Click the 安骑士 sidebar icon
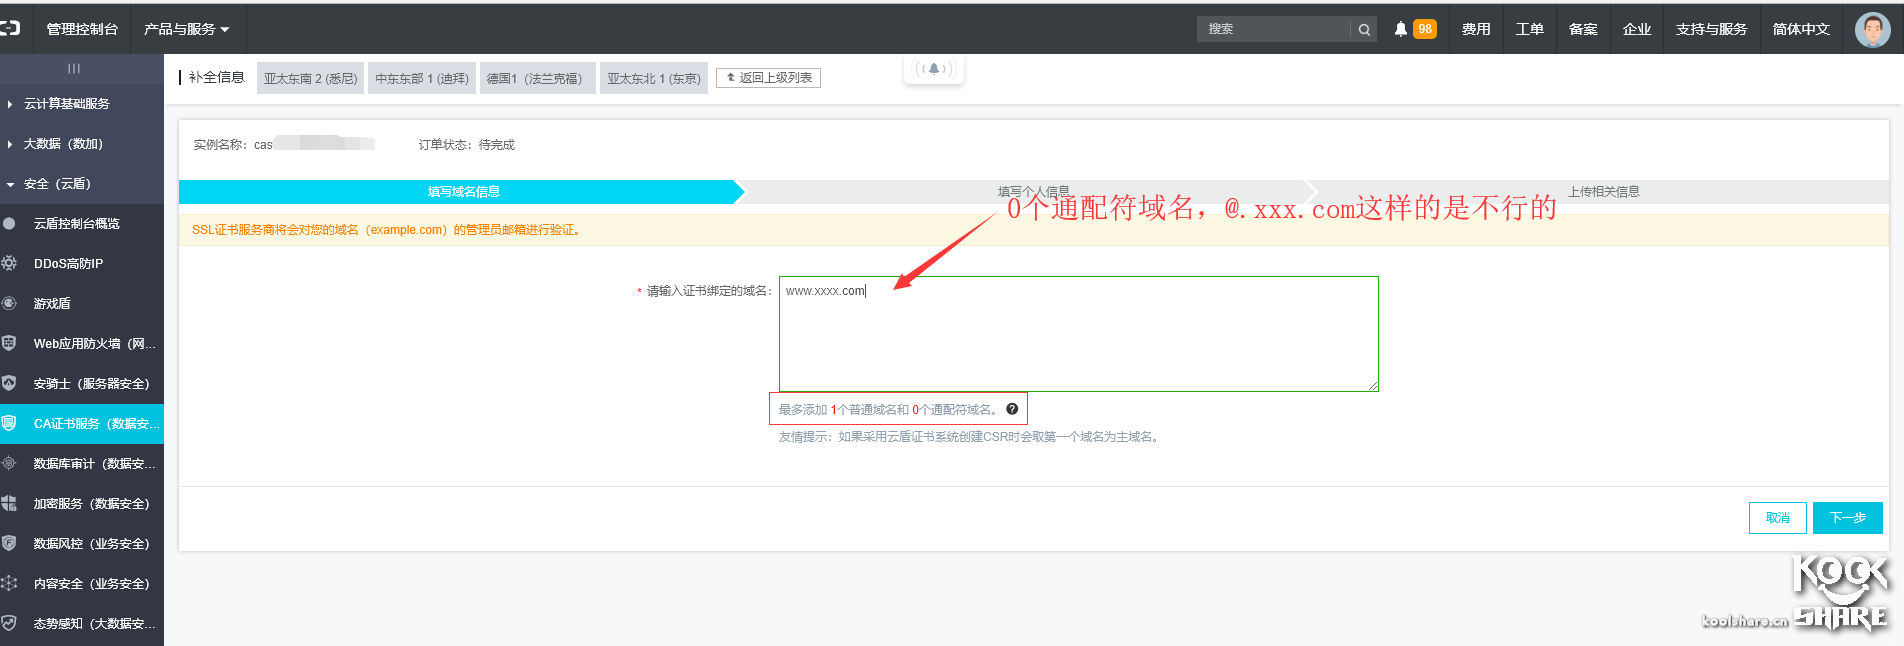The image size is (1904, 646). (9, 383)
